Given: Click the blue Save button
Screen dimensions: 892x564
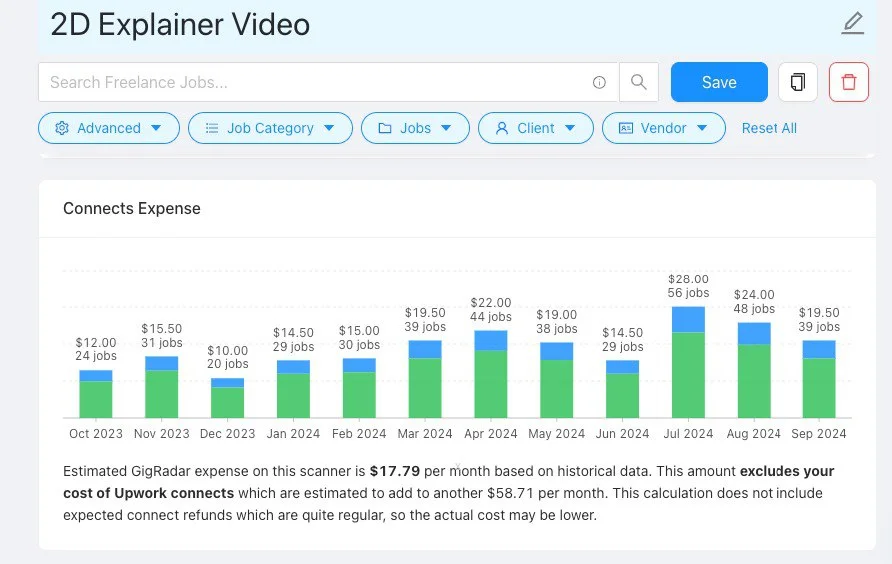Looking at the screenshot, I should 719,82.
